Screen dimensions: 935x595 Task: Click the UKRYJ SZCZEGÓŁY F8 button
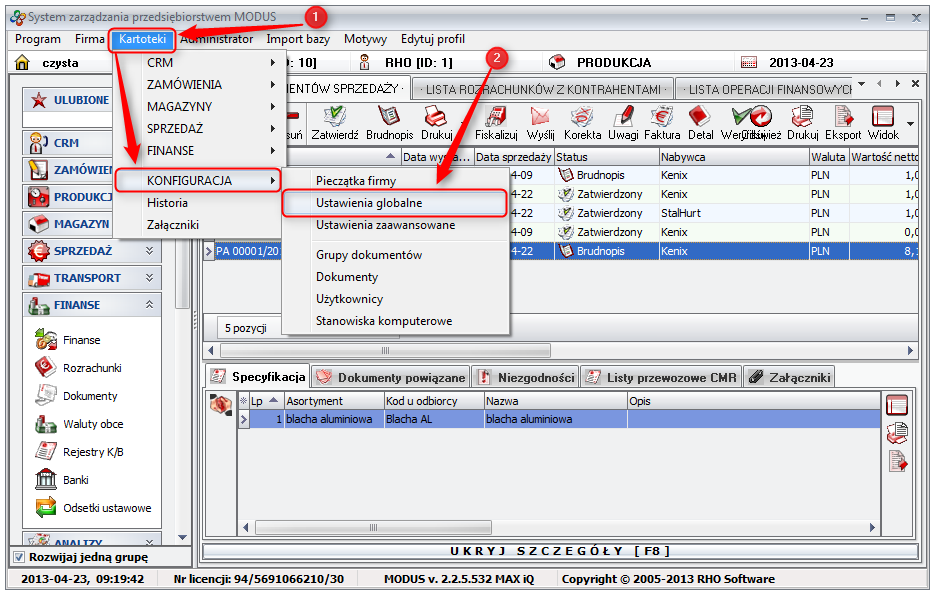559,551
